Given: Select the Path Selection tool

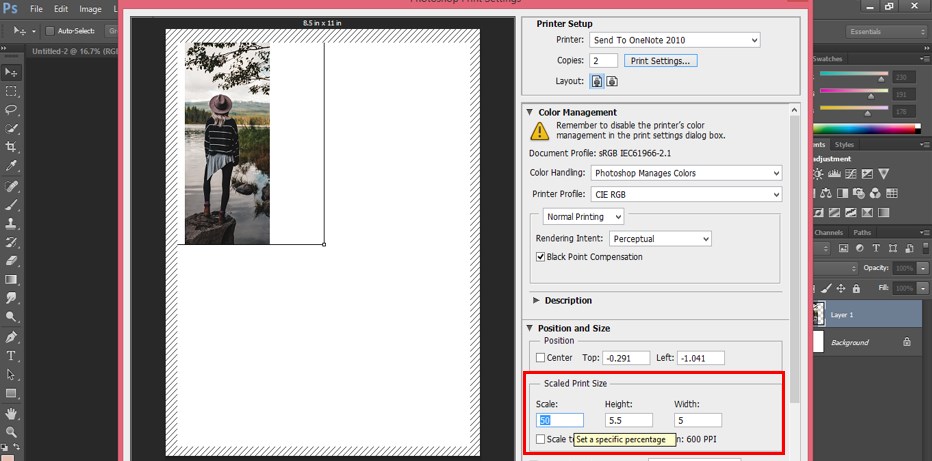Looking at the screenshot, I should click(x=11, y=374).
